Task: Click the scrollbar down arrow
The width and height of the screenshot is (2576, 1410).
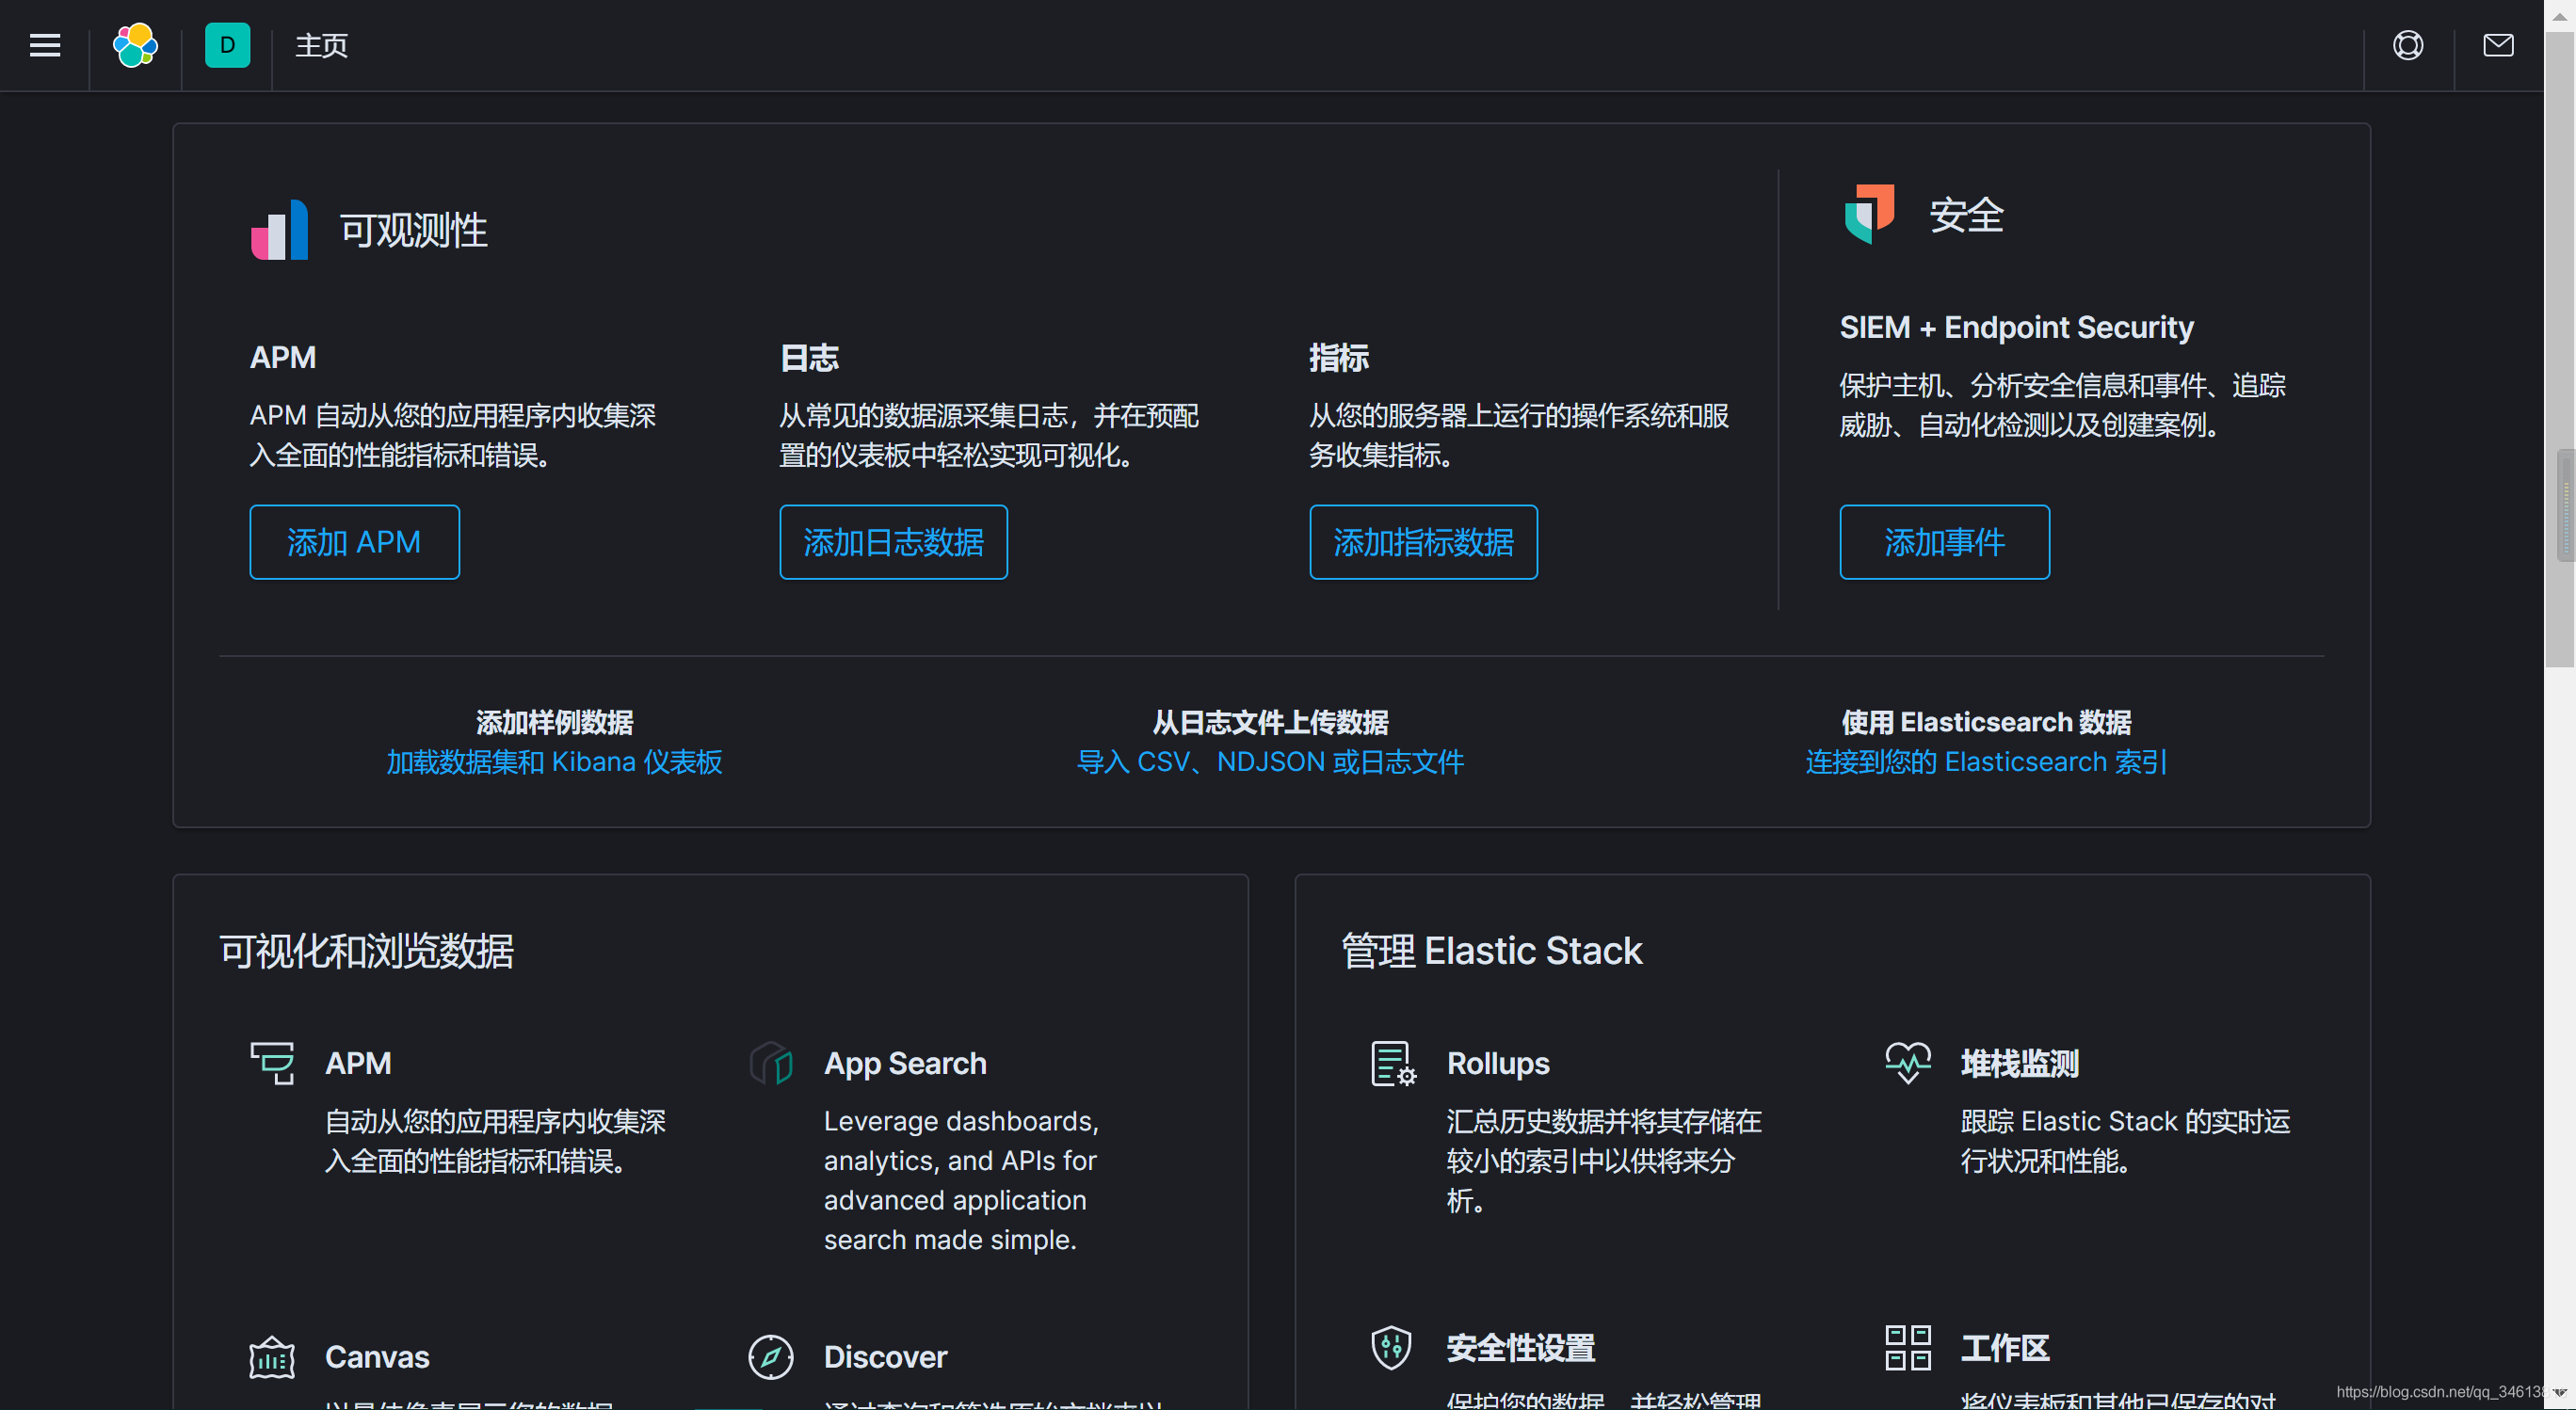Action: pos(2560,1392)
